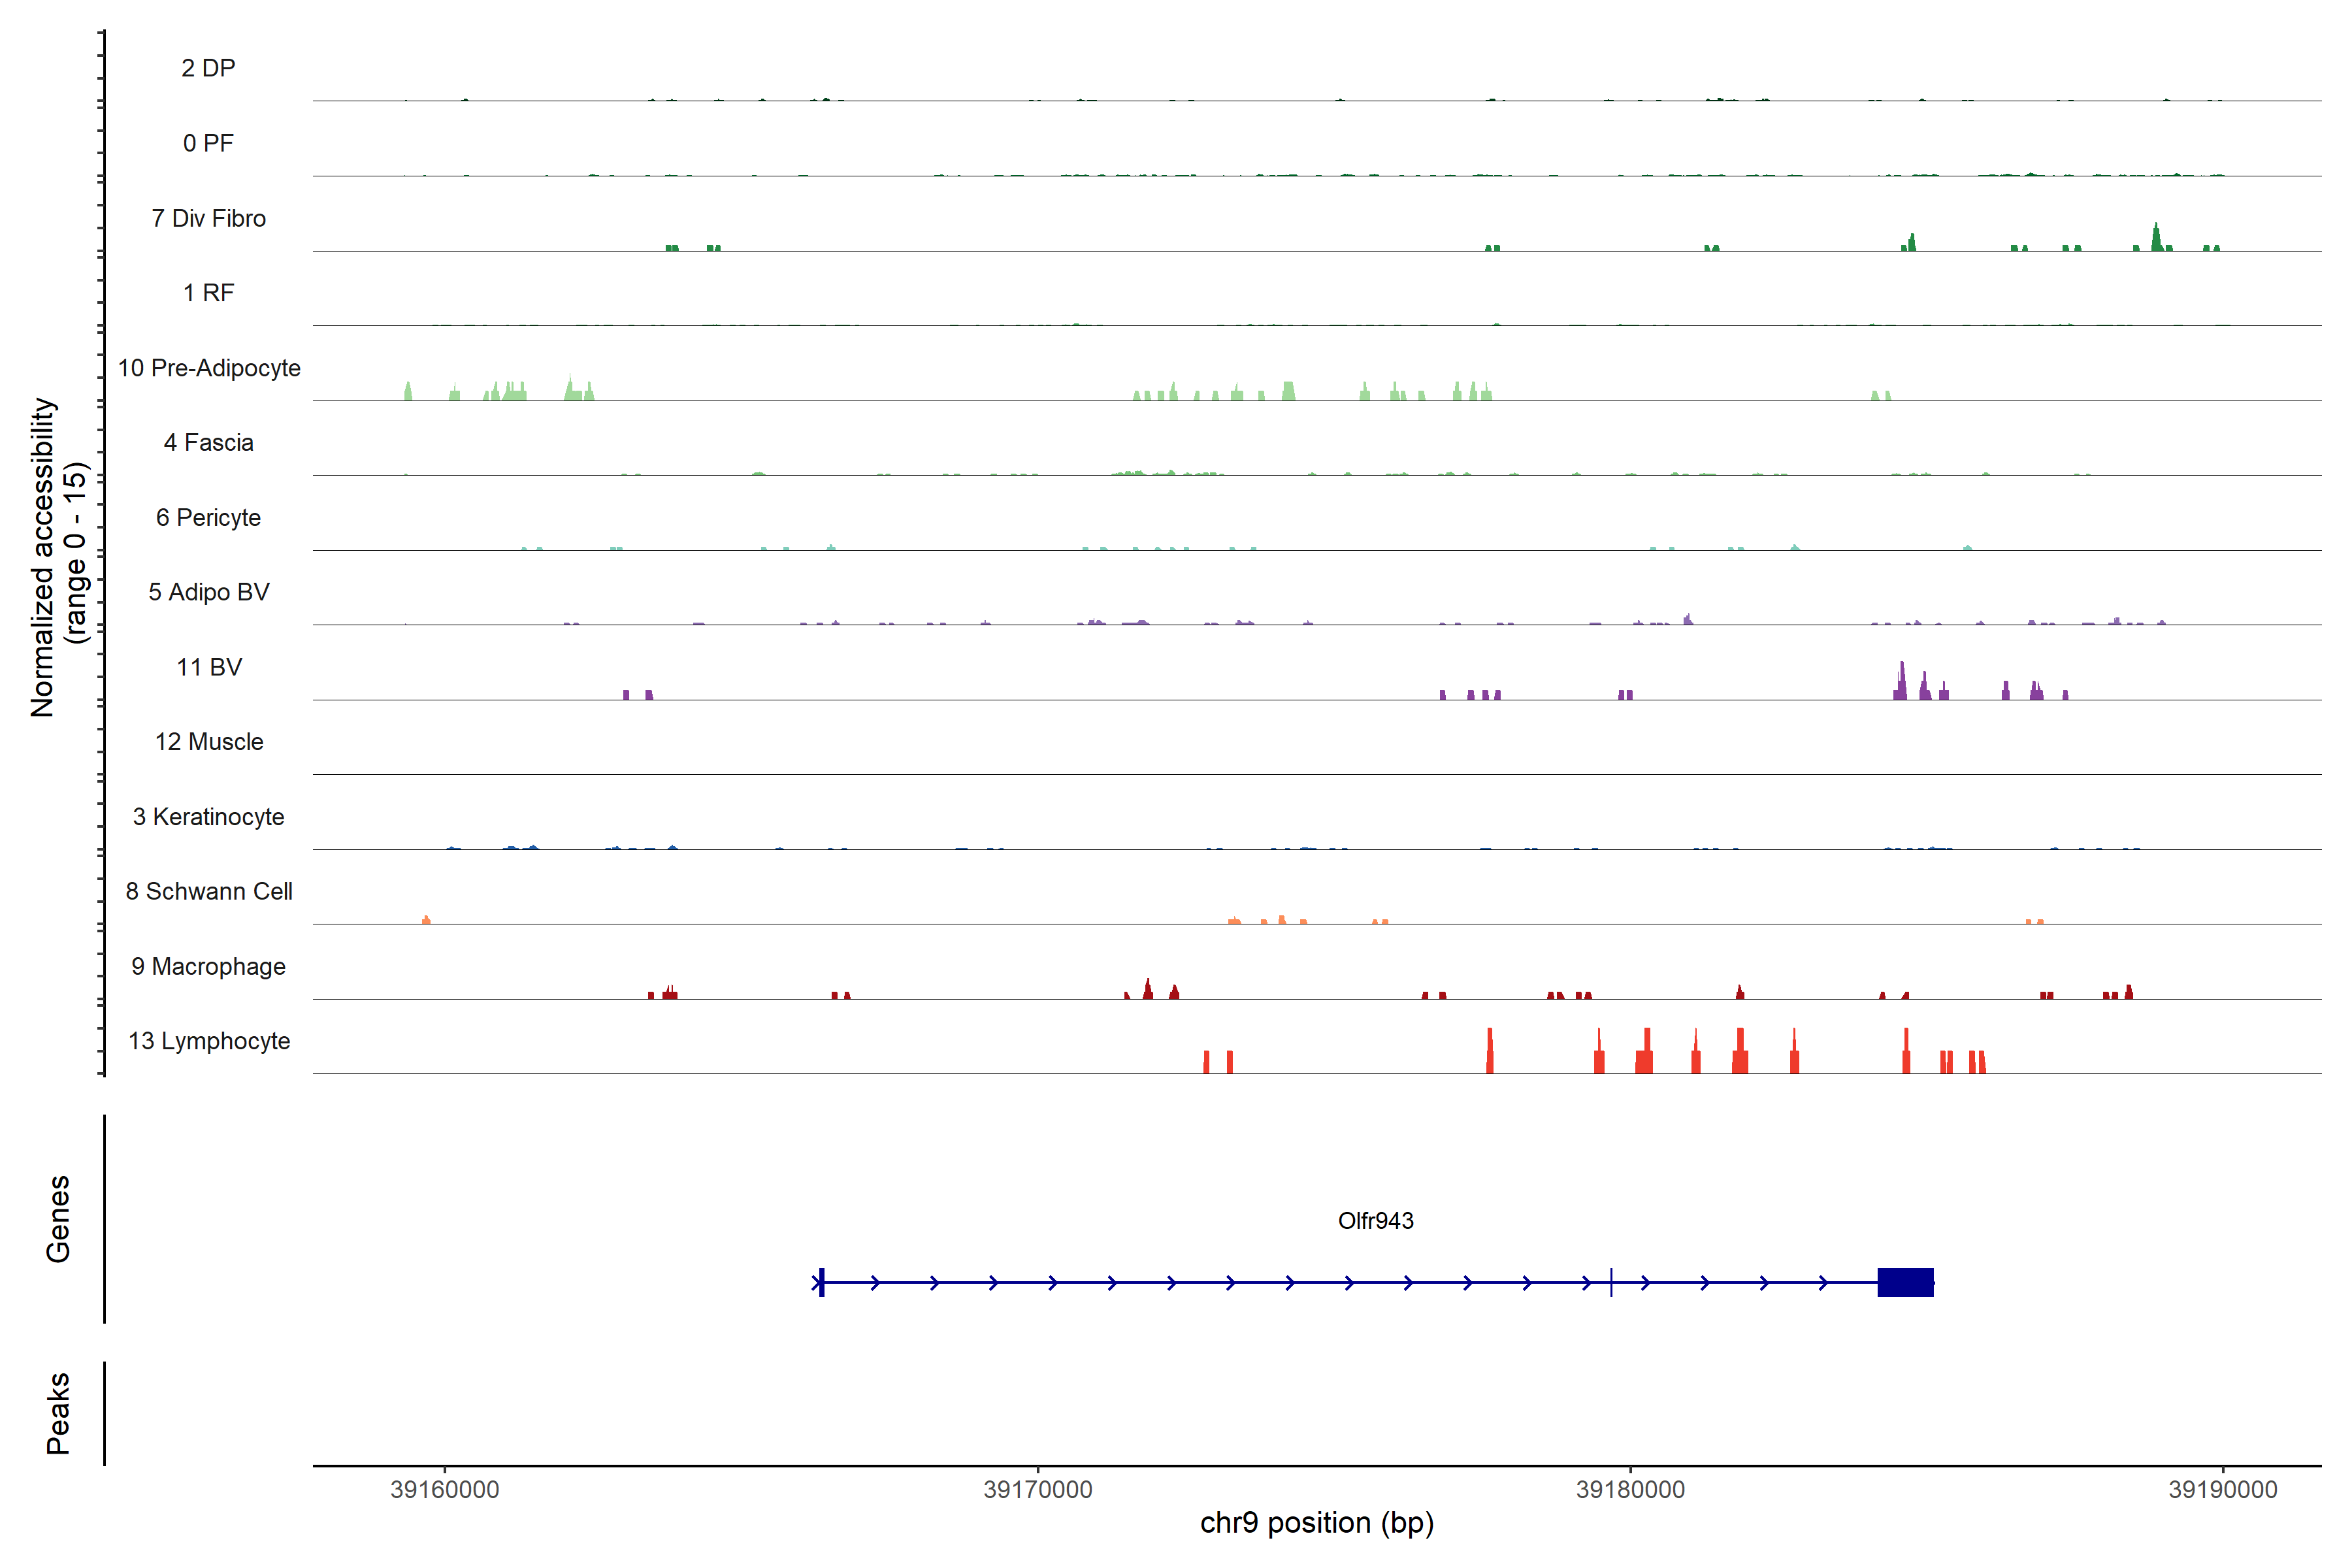
Task: Select the 8 Schwann Cell label
Action: [209, 891]
